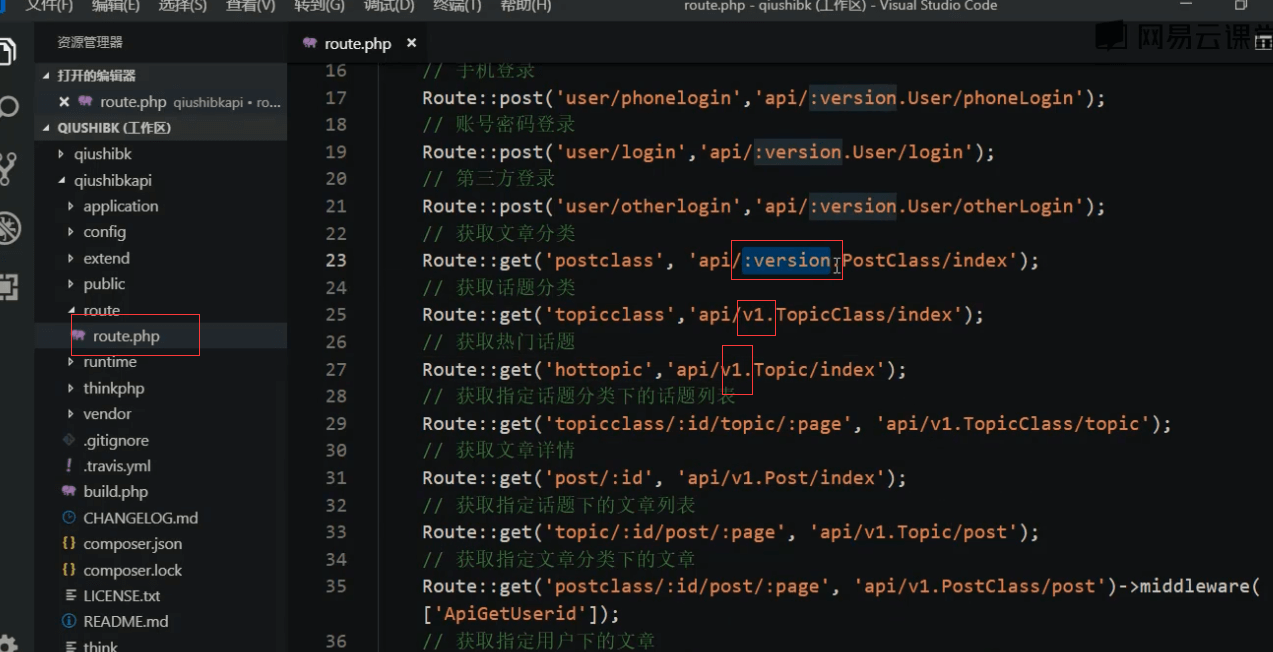Image resolution: width=1273 pixels, height=652 pixels.
Task: Click comment '获取指定用户下的文章' on line 36
Action: [x=555, y=640]
